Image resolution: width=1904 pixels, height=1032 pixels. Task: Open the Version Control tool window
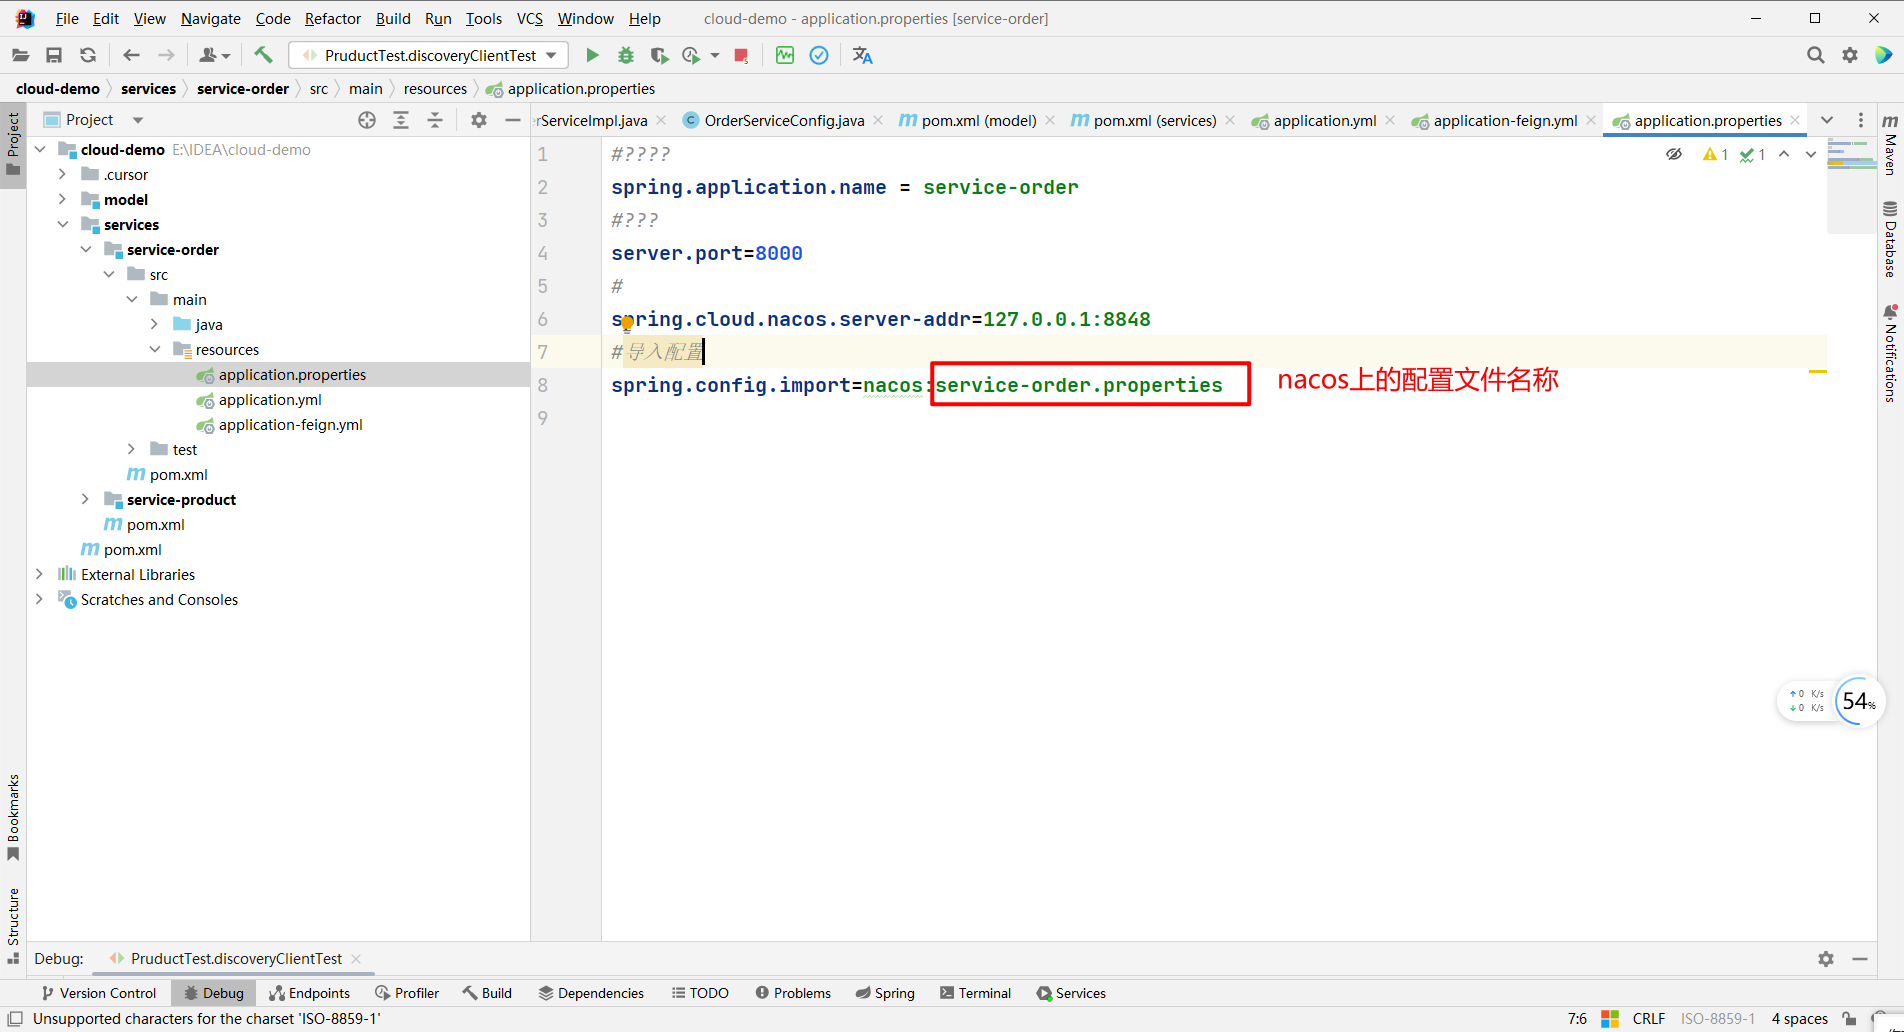pyautogui.click(x=99, y=993)
